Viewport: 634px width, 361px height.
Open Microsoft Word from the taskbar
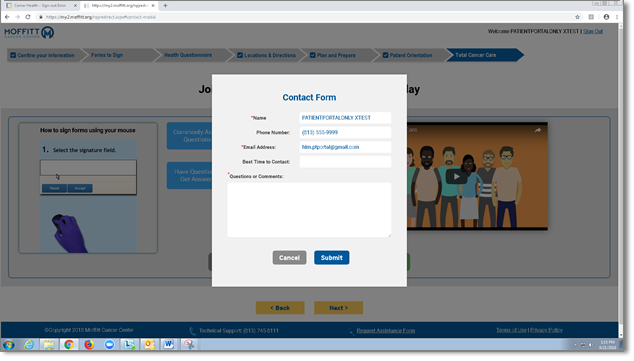(169, 344)
